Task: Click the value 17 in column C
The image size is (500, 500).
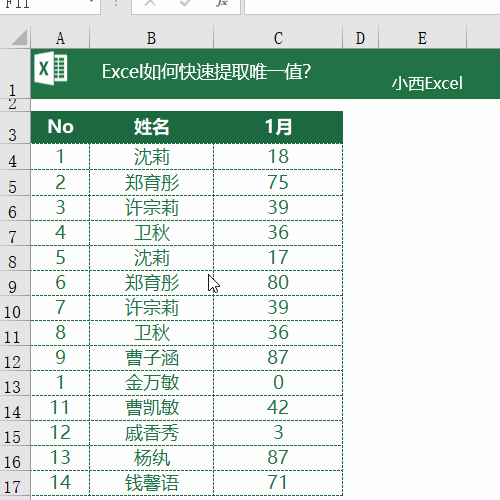Action: tap(278, 258)
